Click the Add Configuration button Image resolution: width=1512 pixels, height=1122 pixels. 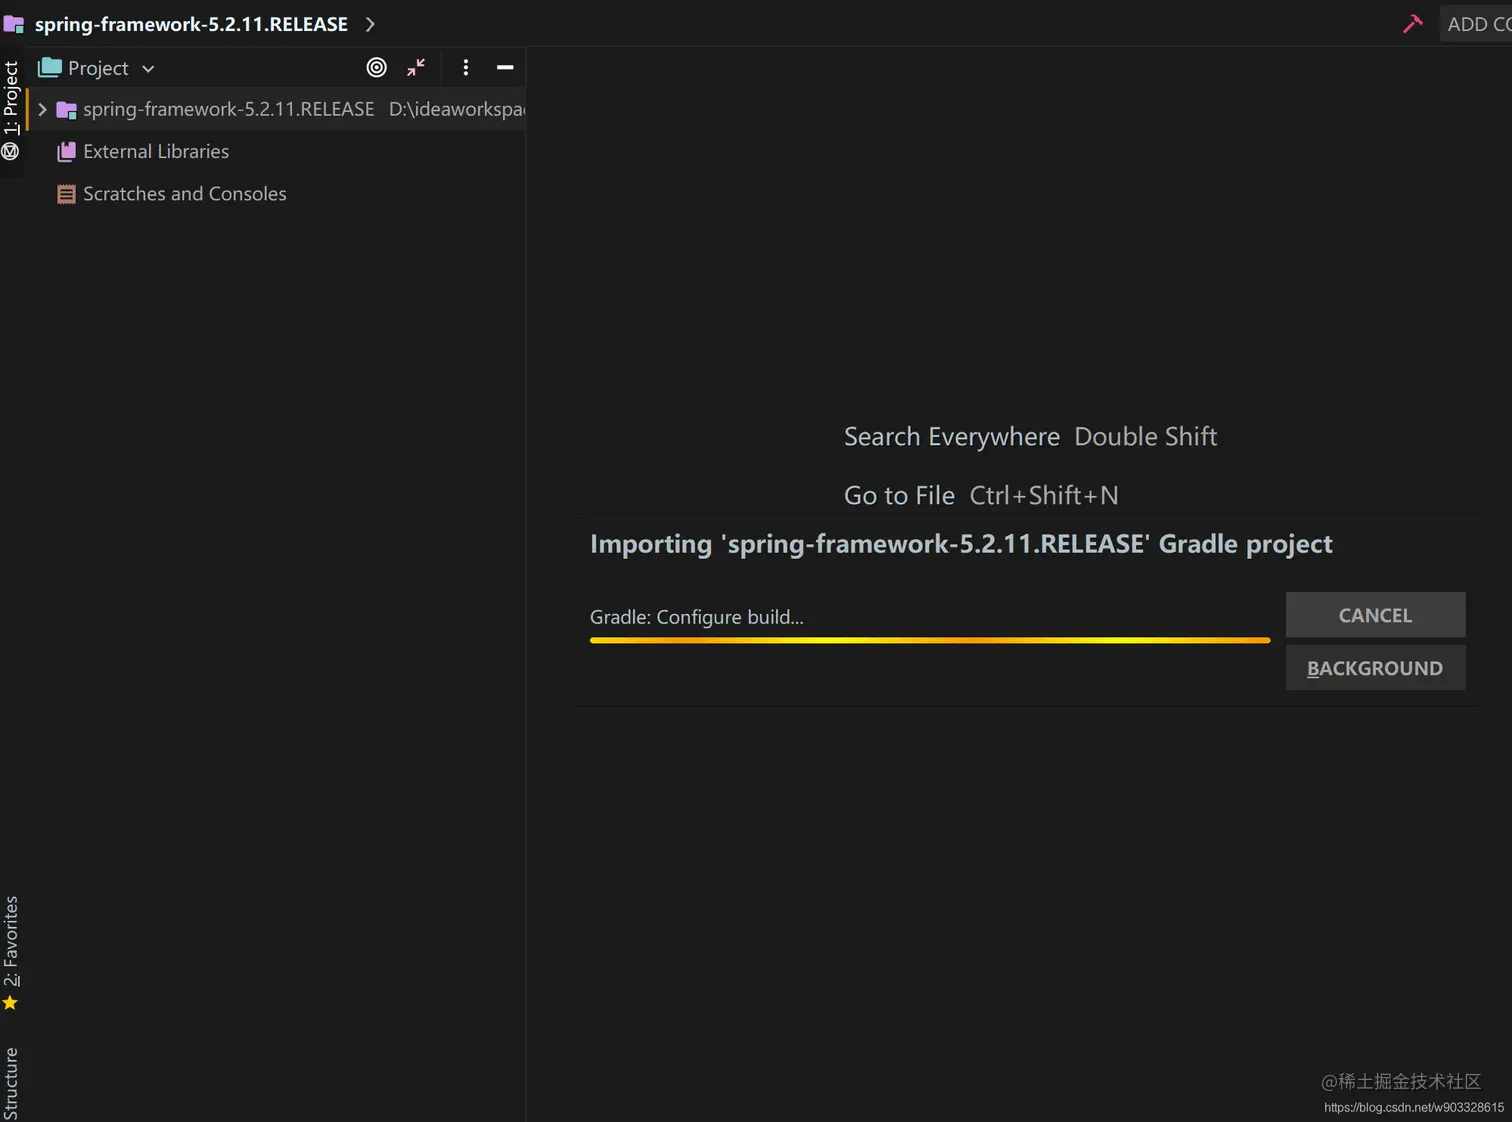[x=1476, y=24]
